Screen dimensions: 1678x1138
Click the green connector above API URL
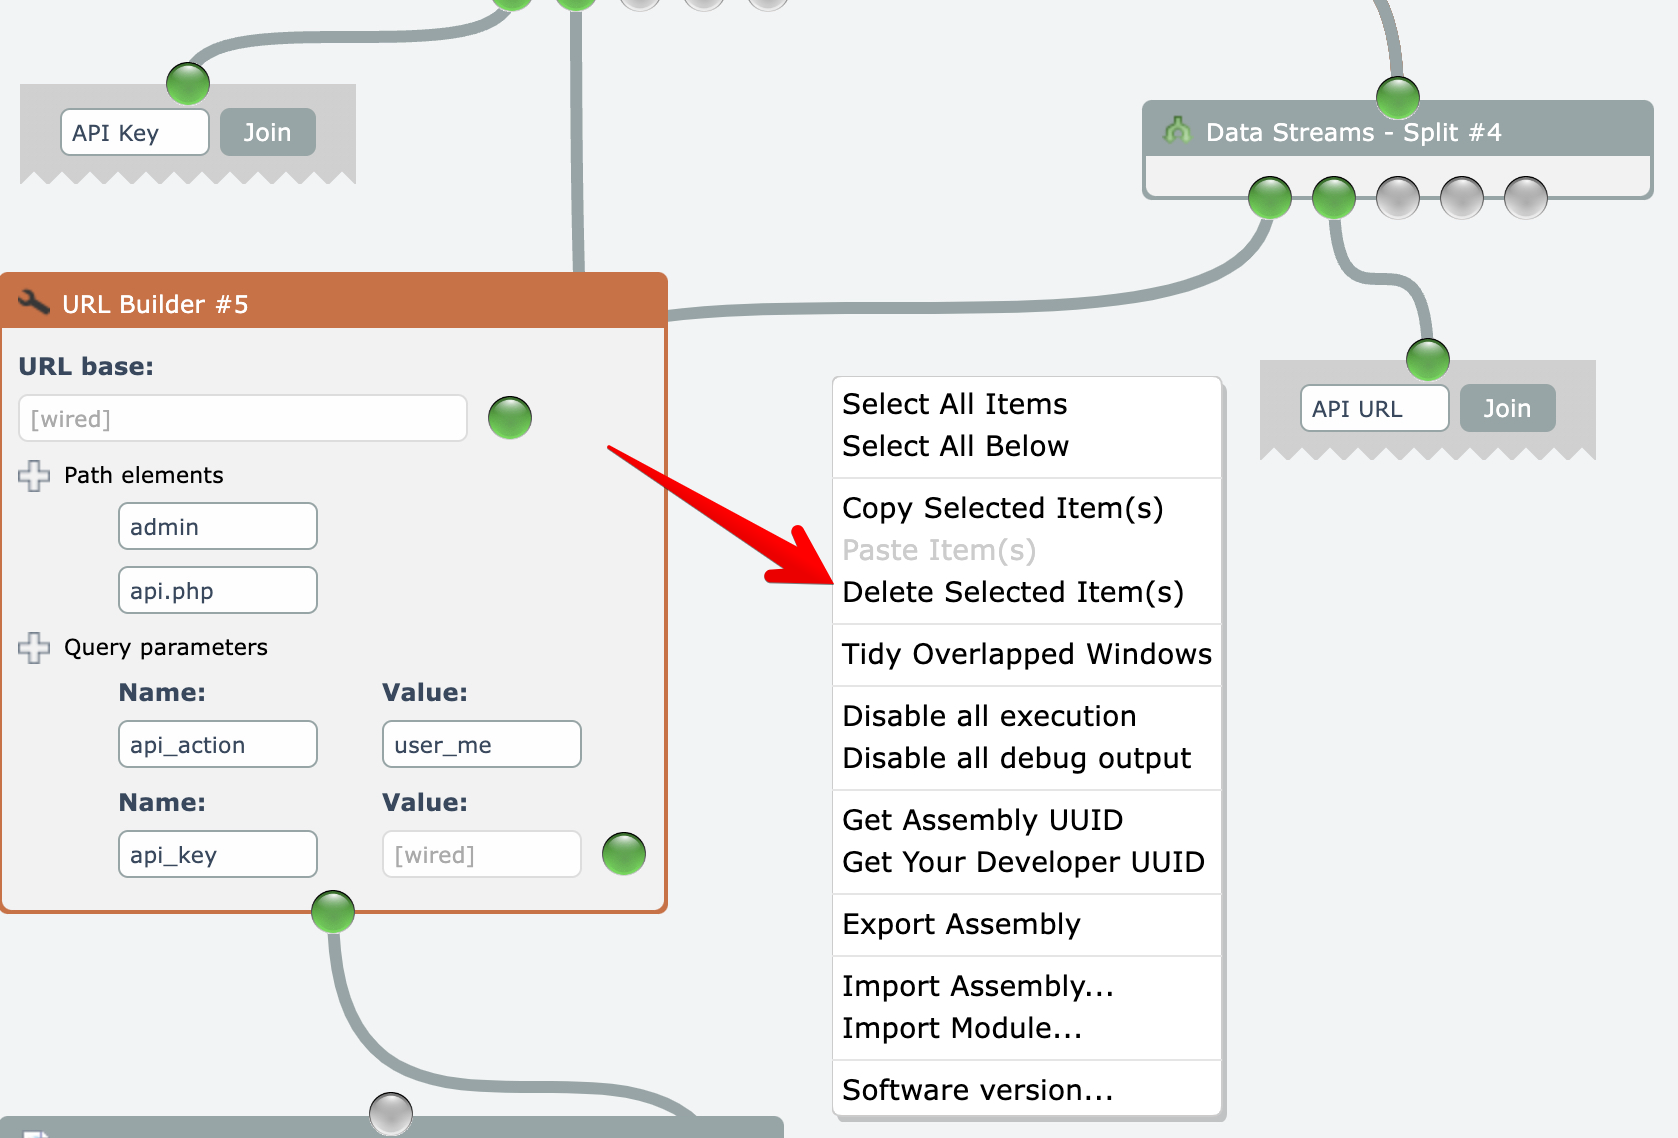pos(1428,360)
